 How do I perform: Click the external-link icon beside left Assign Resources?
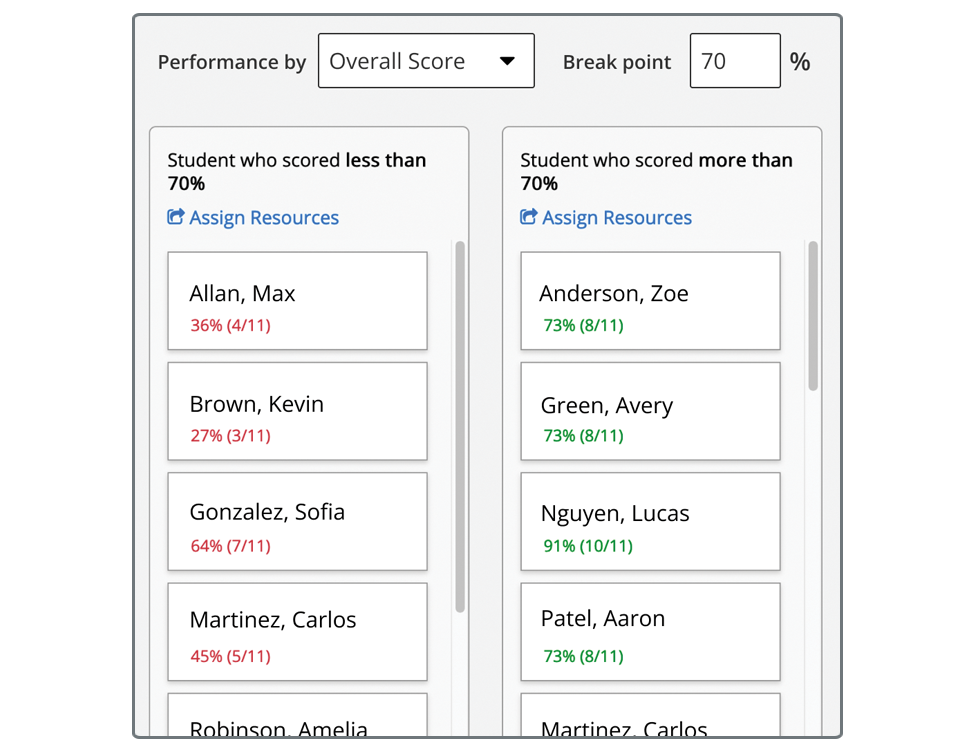point(178,217)
